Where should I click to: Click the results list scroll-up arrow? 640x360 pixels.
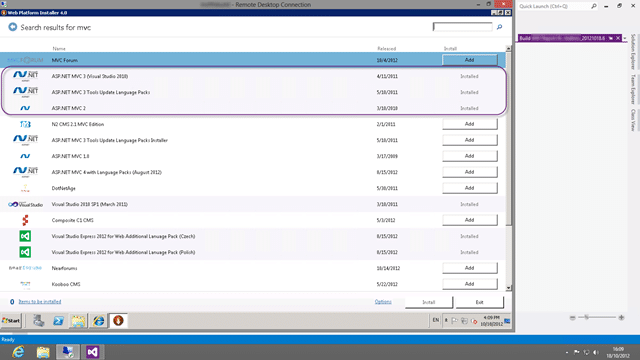pos(508,49)
